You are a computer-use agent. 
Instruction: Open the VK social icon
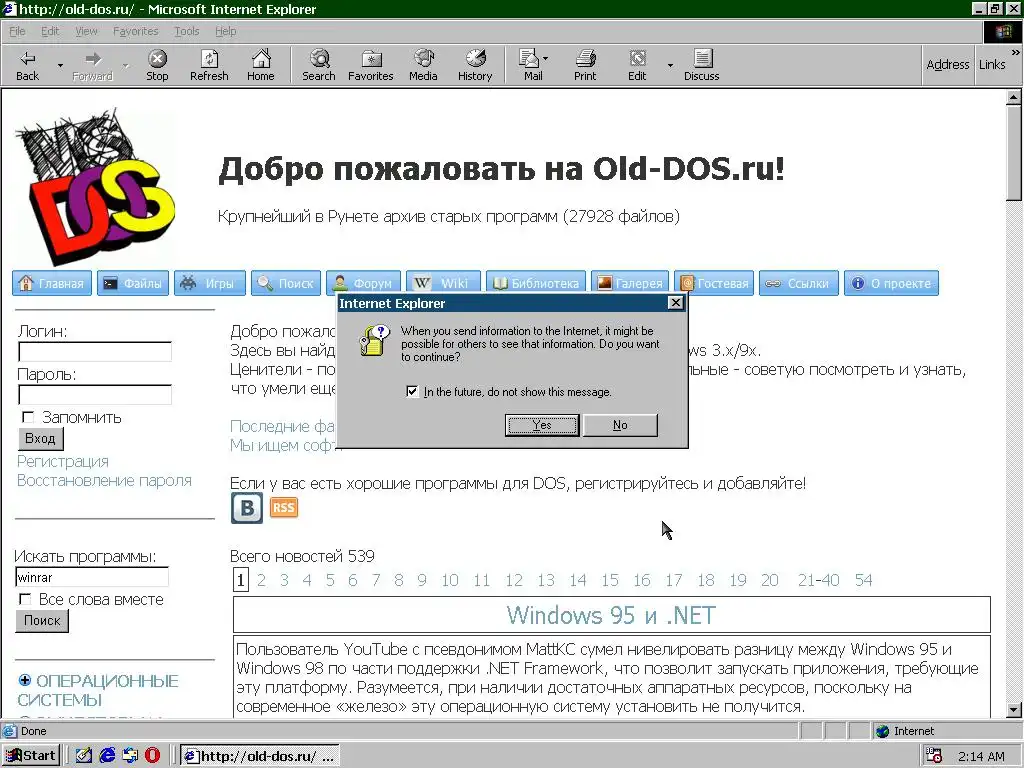(247, 507)
